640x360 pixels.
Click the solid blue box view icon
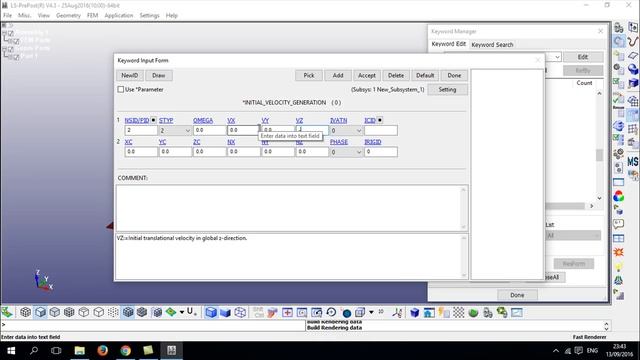point(225,313)
